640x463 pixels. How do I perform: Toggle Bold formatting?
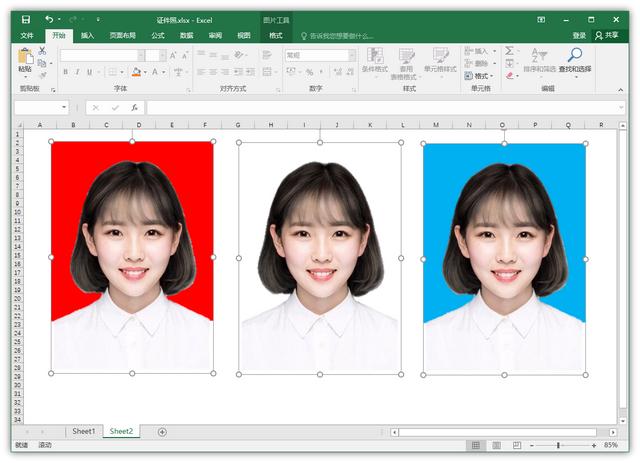(65, 72)
